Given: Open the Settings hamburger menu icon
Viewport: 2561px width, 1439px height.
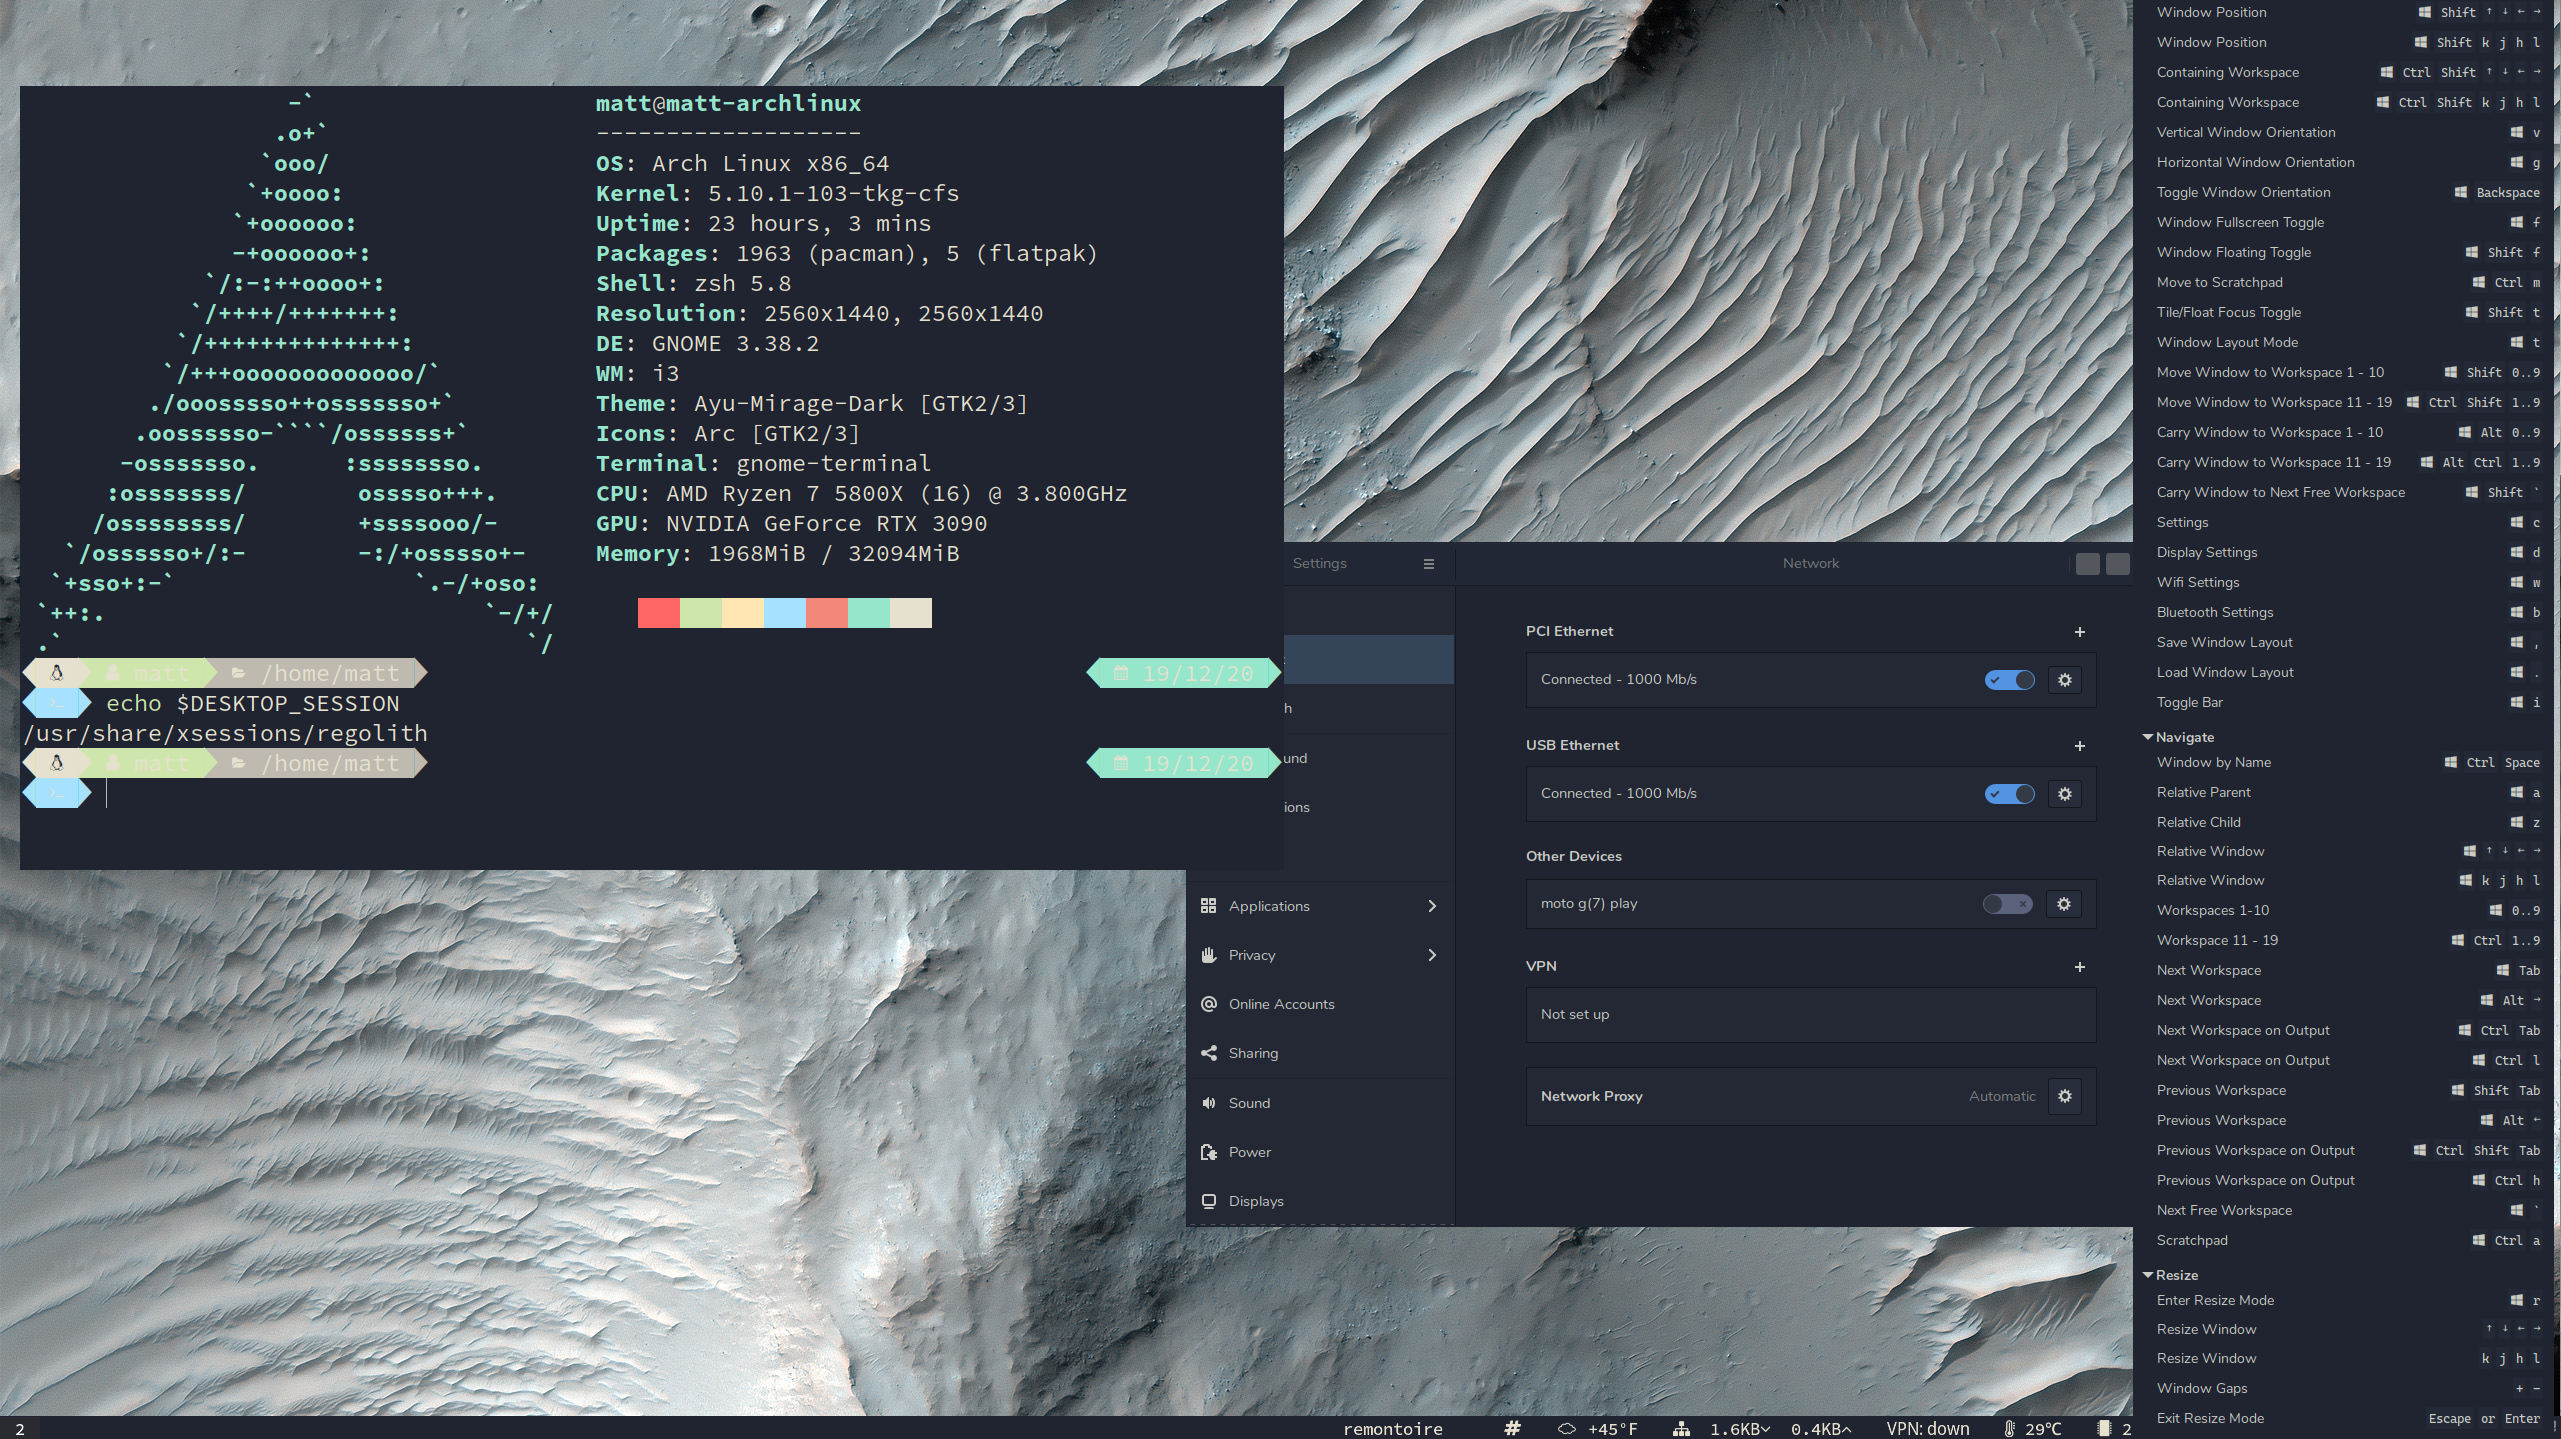Looking at the screenshot, I should (x=1428, y=564).
